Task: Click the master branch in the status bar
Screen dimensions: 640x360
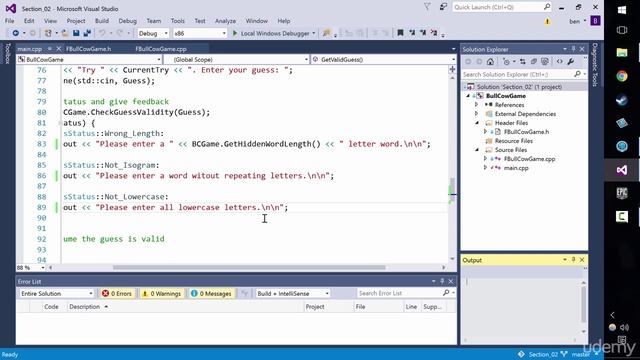Action: (x=580, y=354)
